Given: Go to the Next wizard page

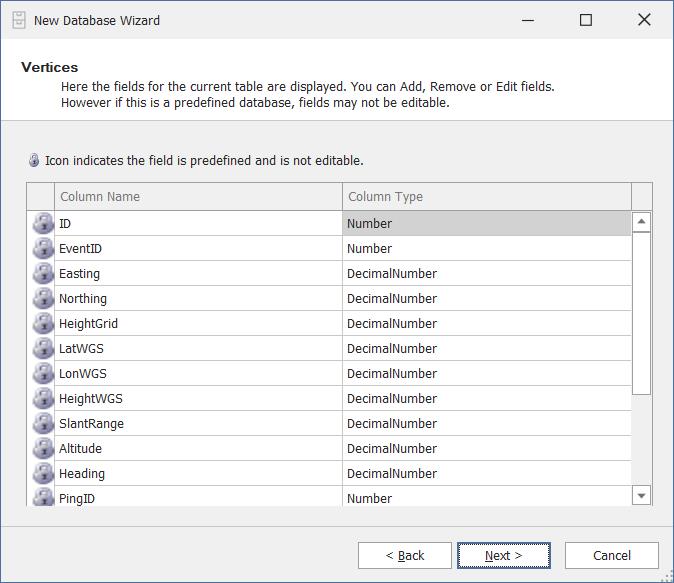Looking at the screenshot, I should point(503,555).
